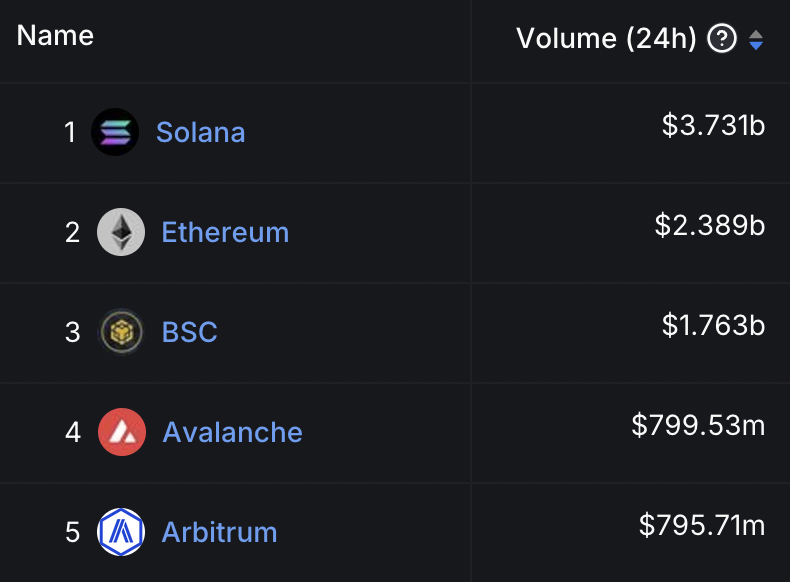Click the blue Arbitrum hexagon icon

pyautogui.click(x=121, y=532)
